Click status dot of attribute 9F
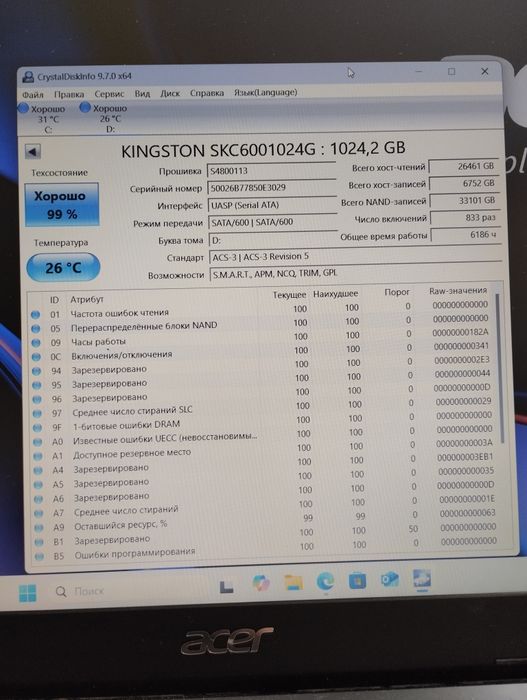 [38, 428]
